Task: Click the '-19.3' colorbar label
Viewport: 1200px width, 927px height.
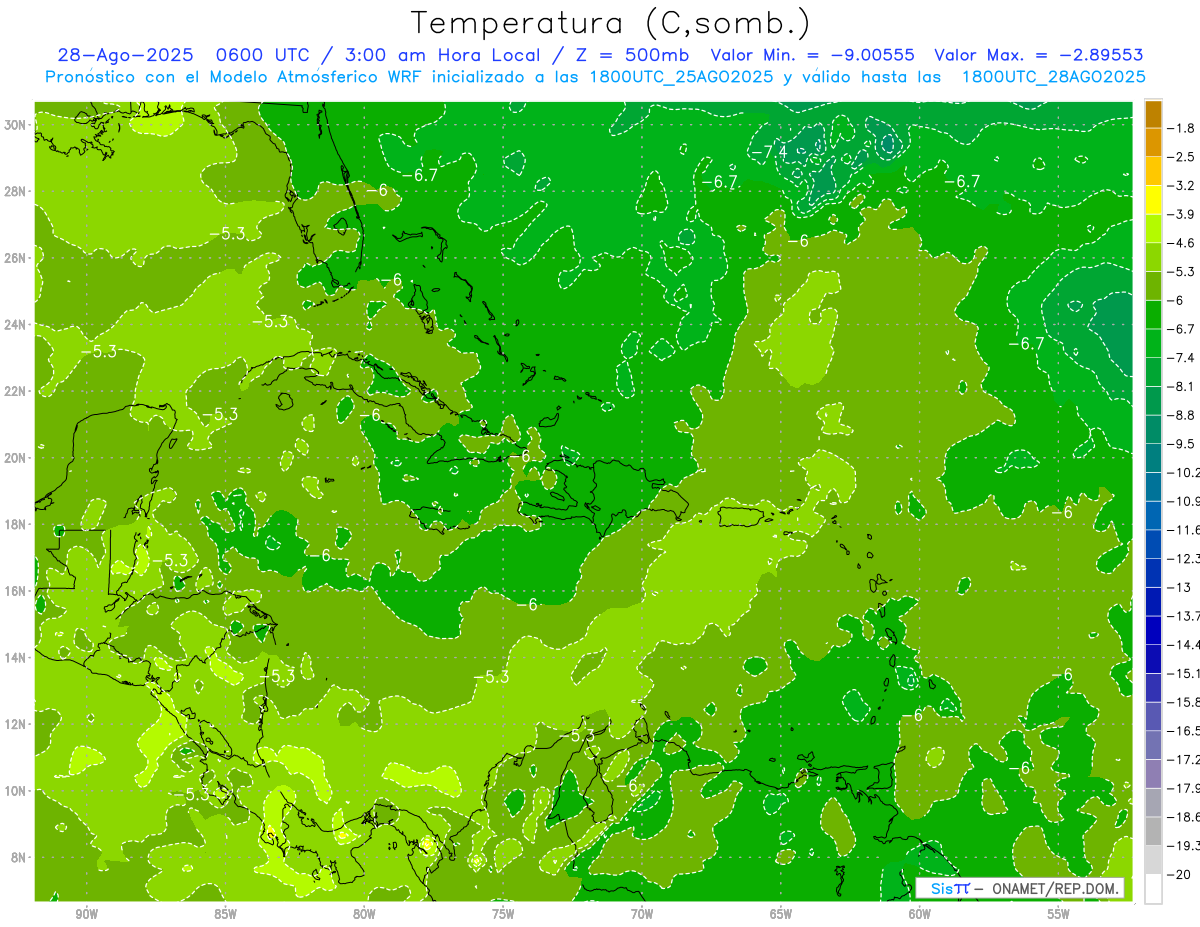Action: [1184, 847]
